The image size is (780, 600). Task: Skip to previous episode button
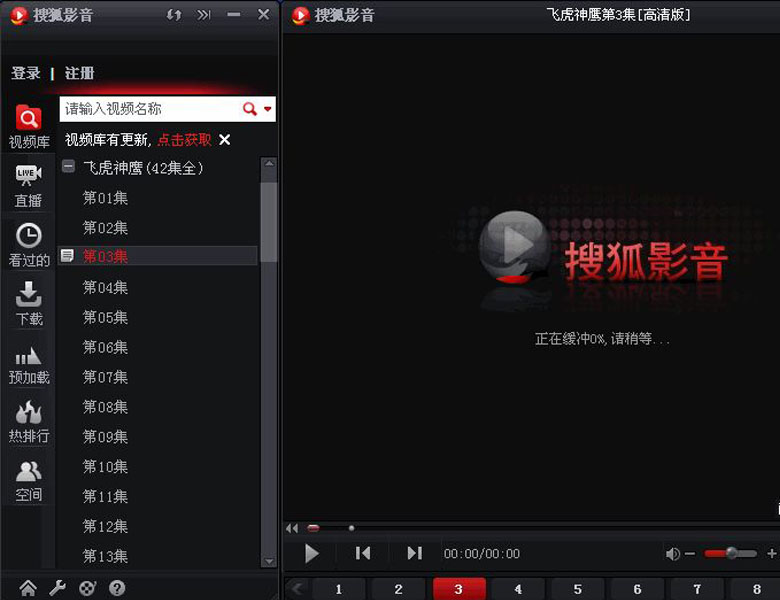[x=363, y=553]
